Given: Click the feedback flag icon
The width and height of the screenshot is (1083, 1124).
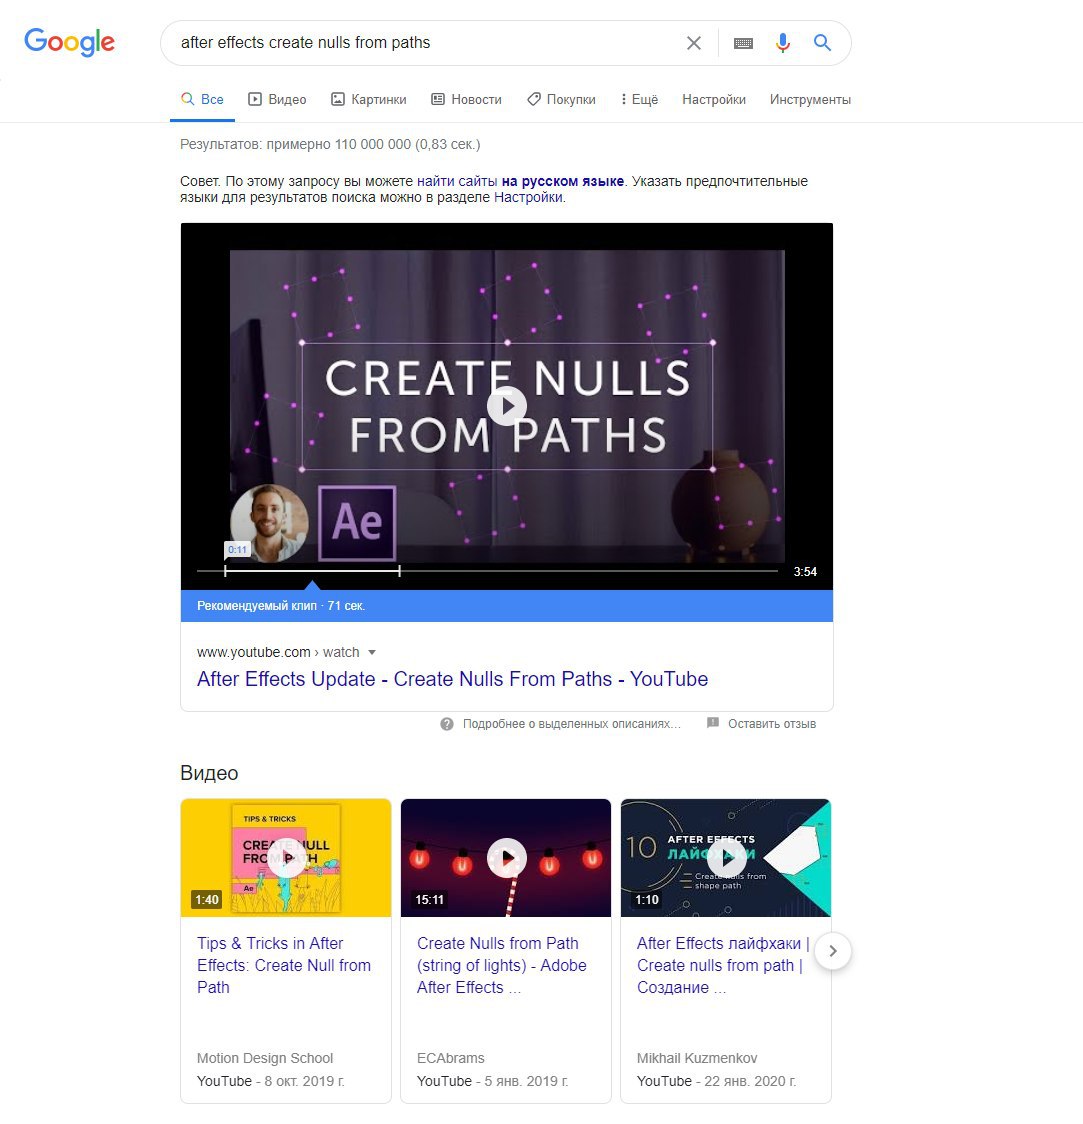Looking at the screenshot, I should 712,723.
